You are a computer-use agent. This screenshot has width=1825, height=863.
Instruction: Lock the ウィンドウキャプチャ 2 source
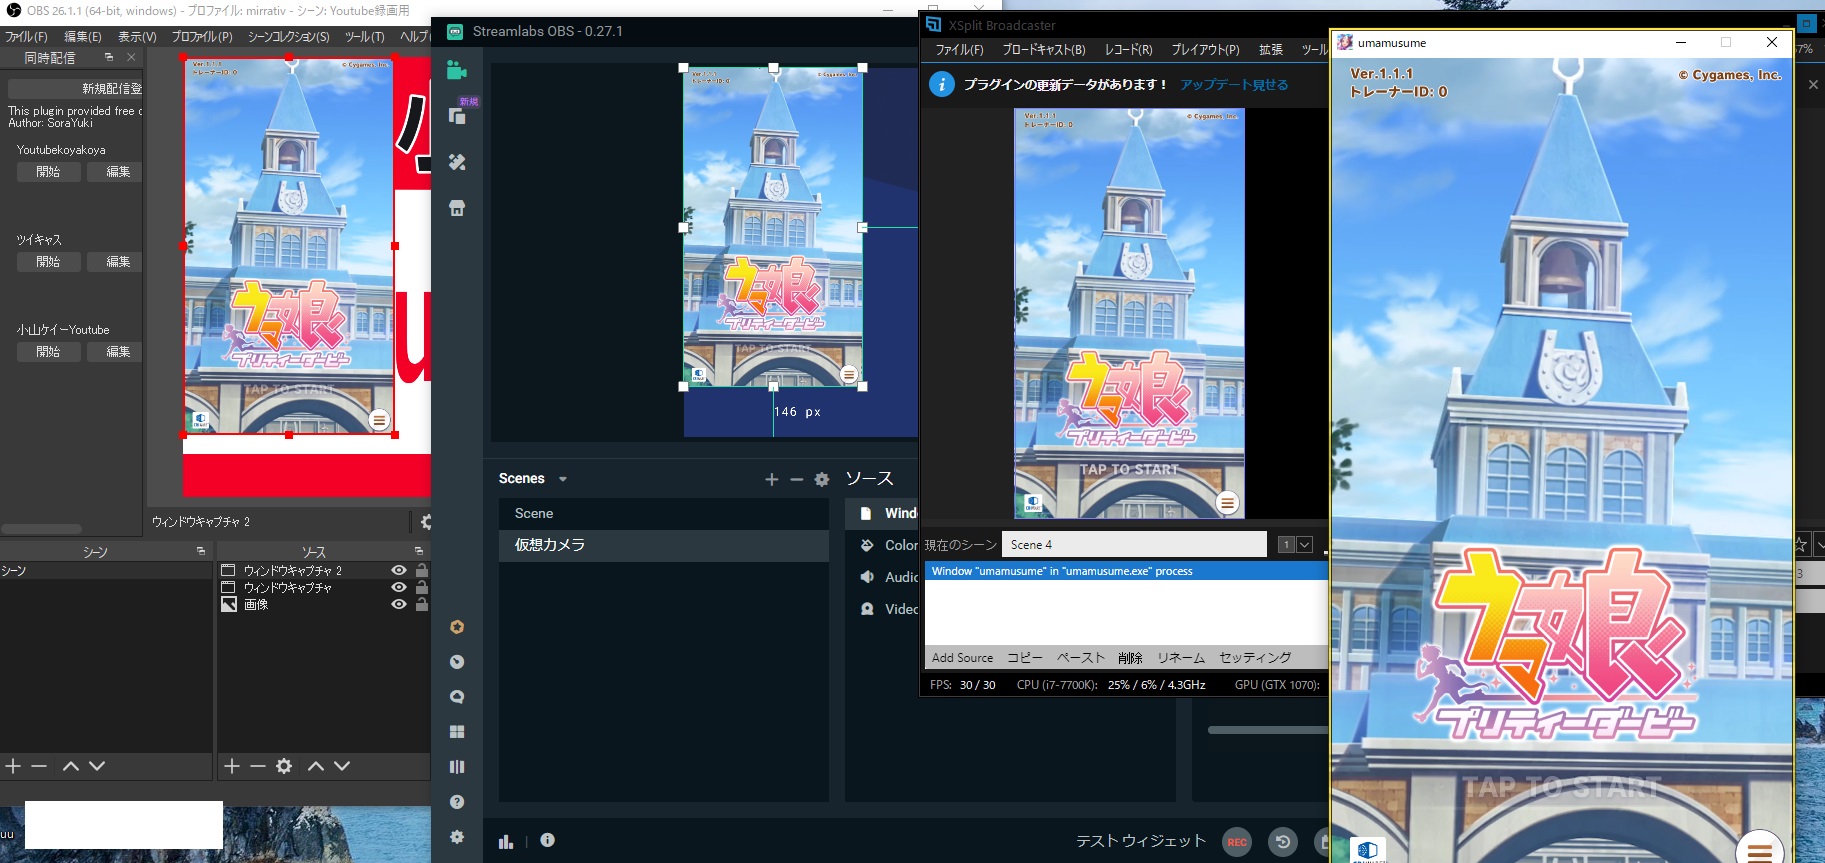[x=422, y=570]
